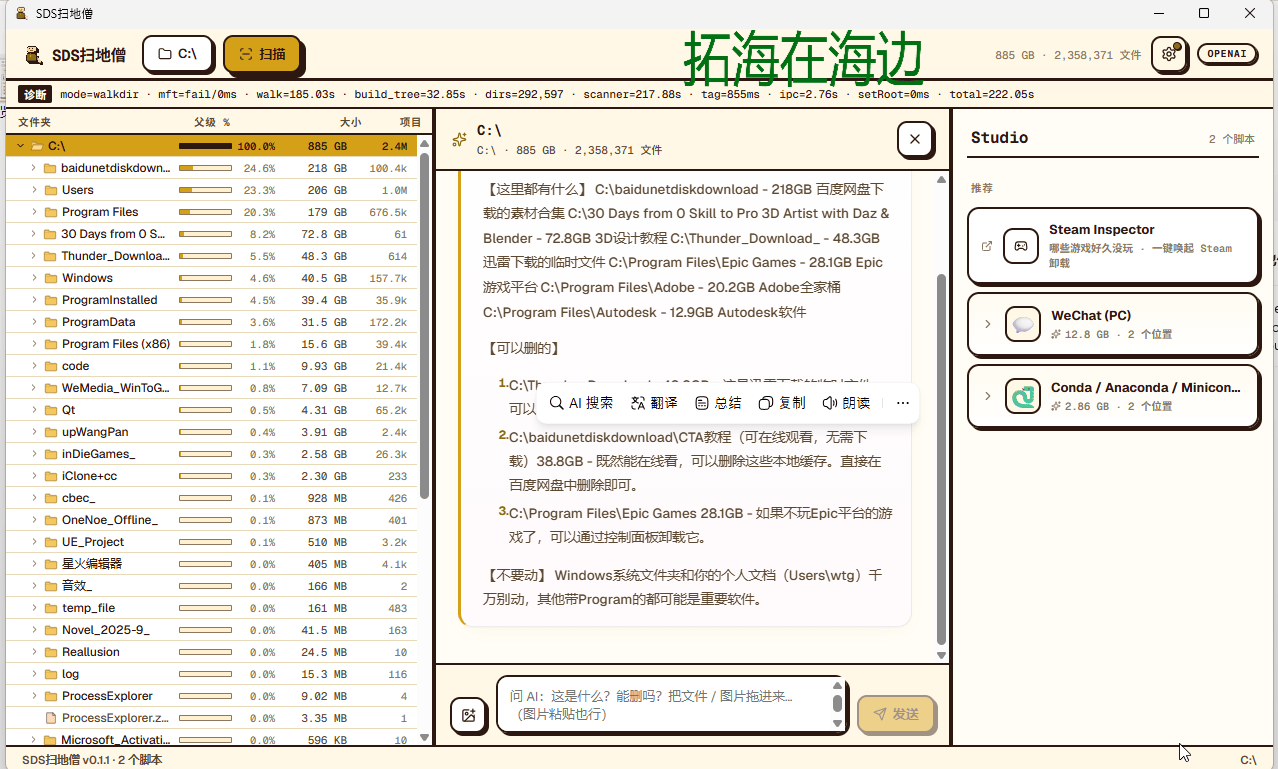Open the more options ellipsis in popup
Viewport: 1278px width, 769px height.
903,403
